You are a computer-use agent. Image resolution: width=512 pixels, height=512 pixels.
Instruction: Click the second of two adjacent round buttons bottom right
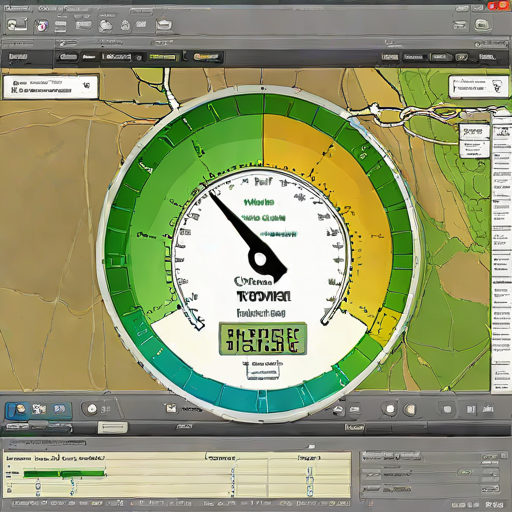click(x=410, y=409)
